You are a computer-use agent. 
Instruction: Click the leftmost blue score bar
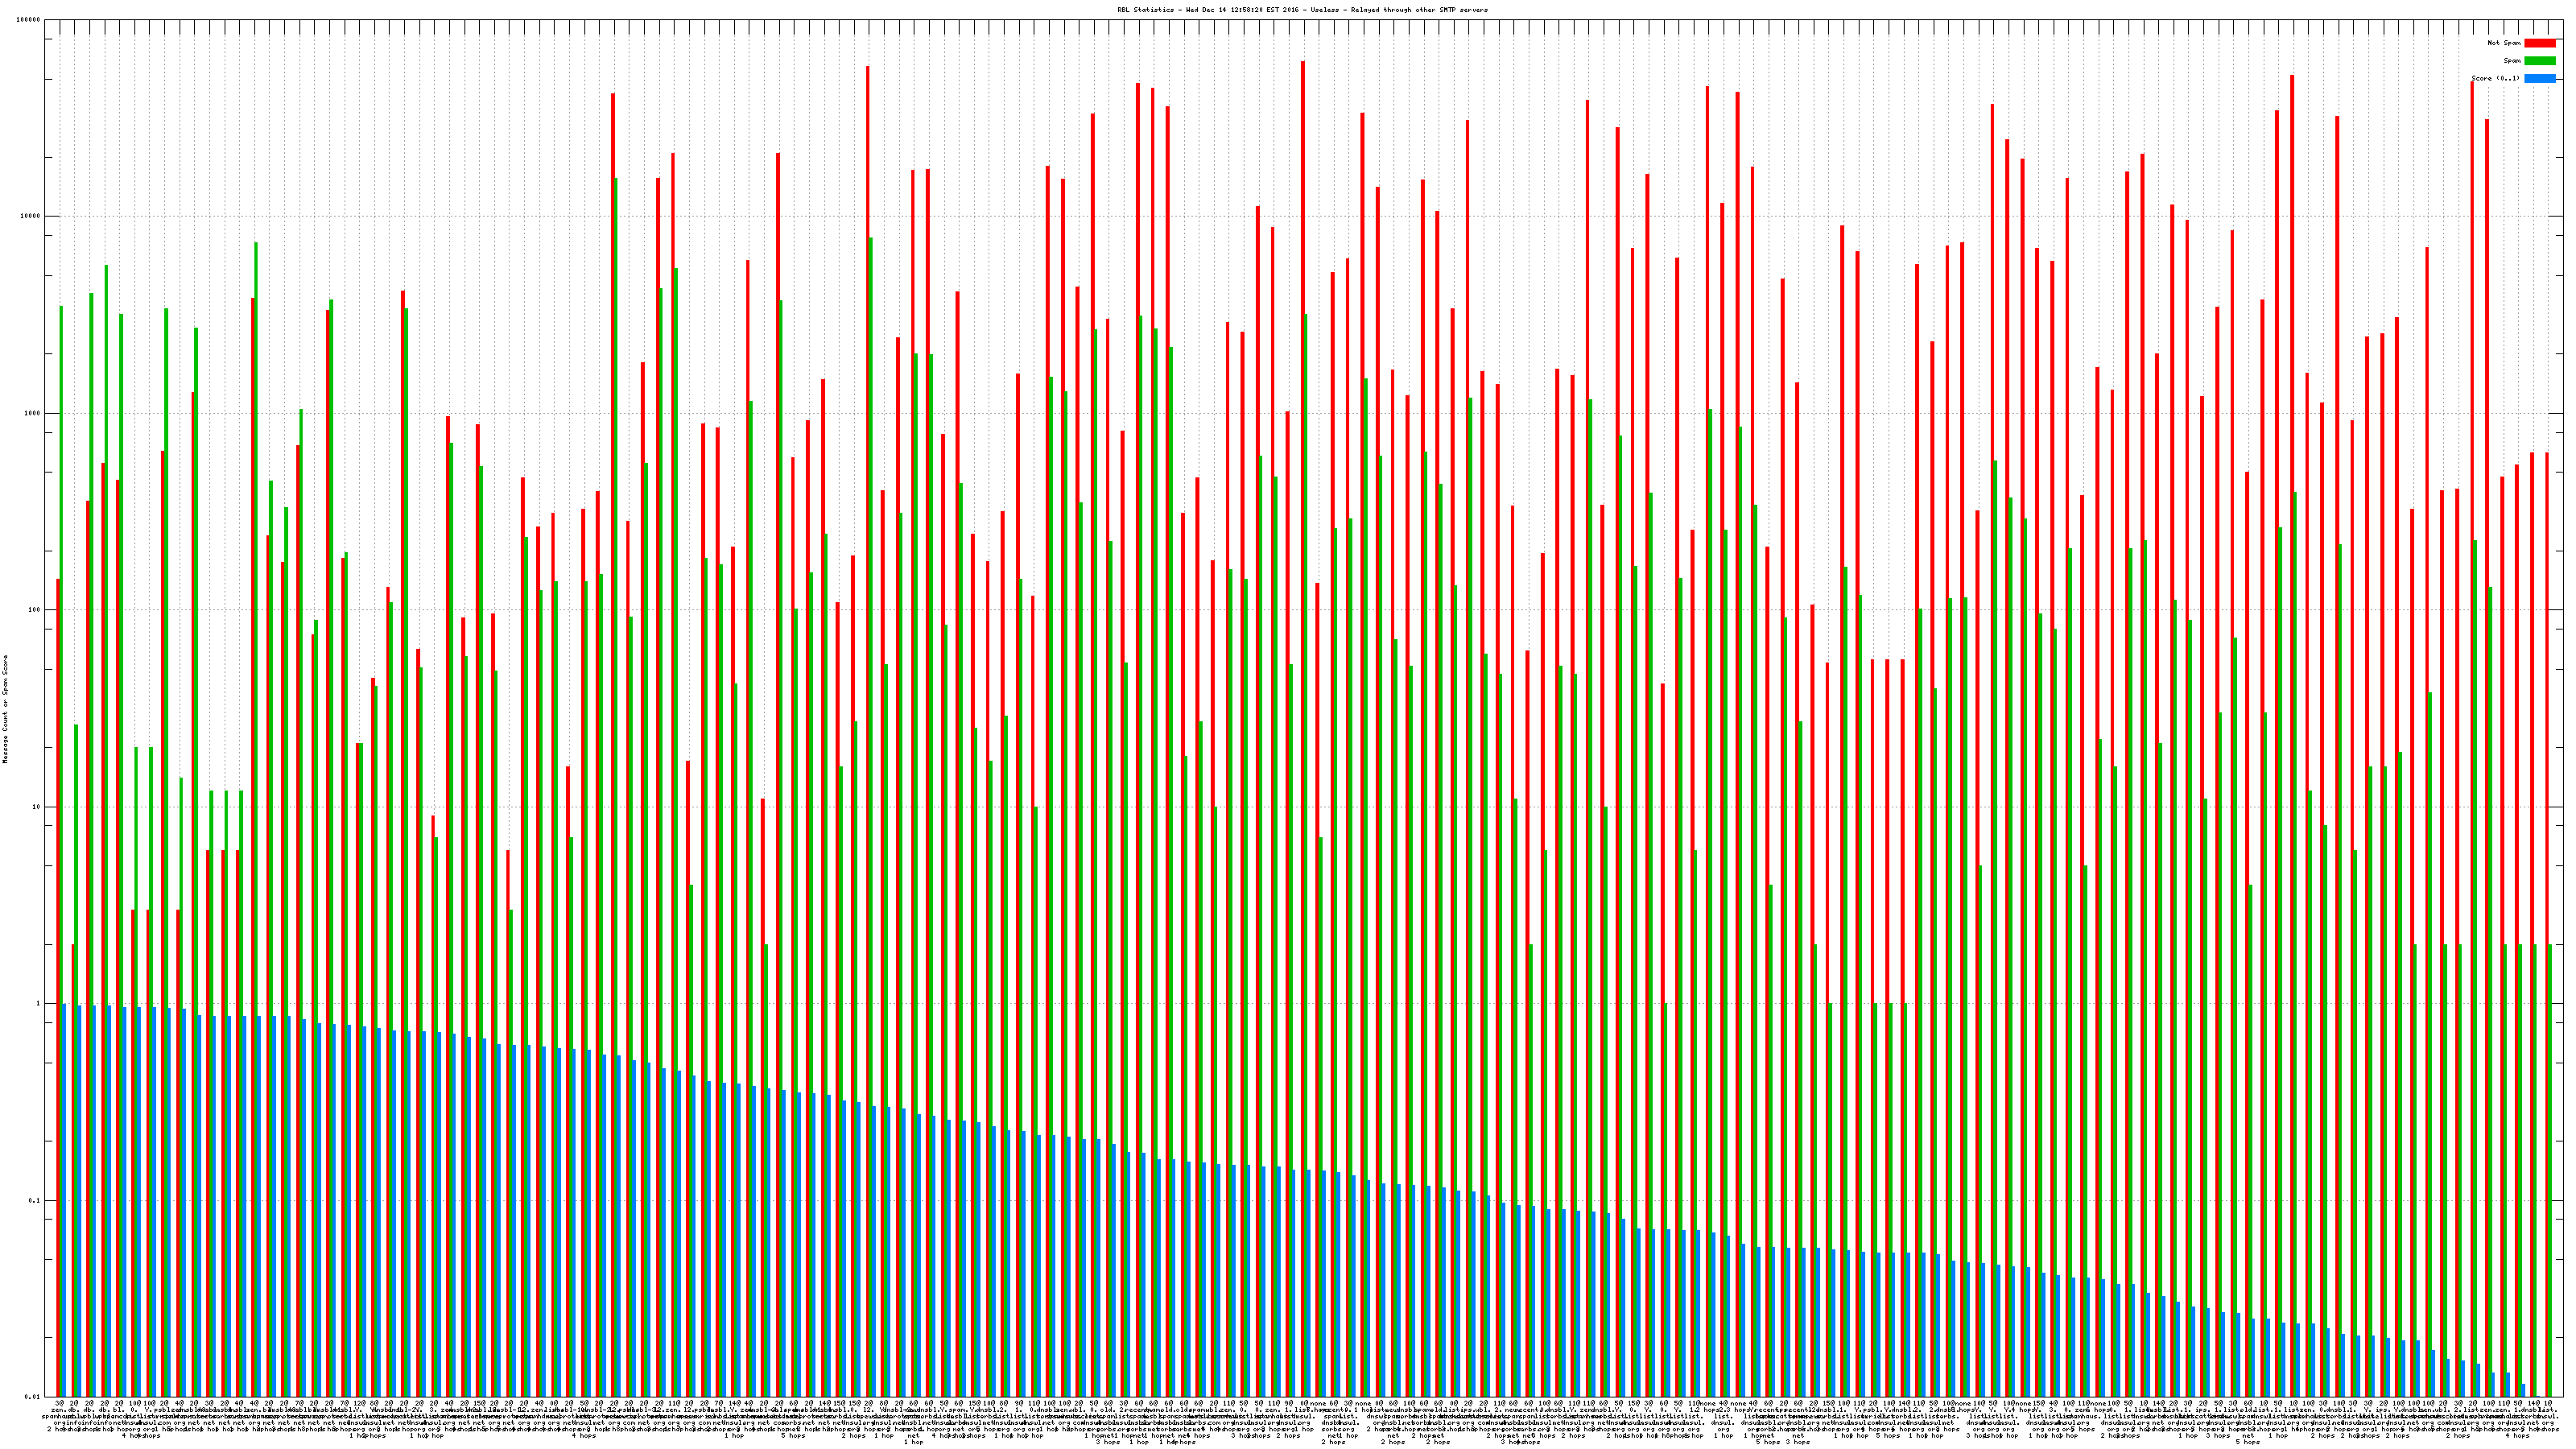coord(64,1200)
